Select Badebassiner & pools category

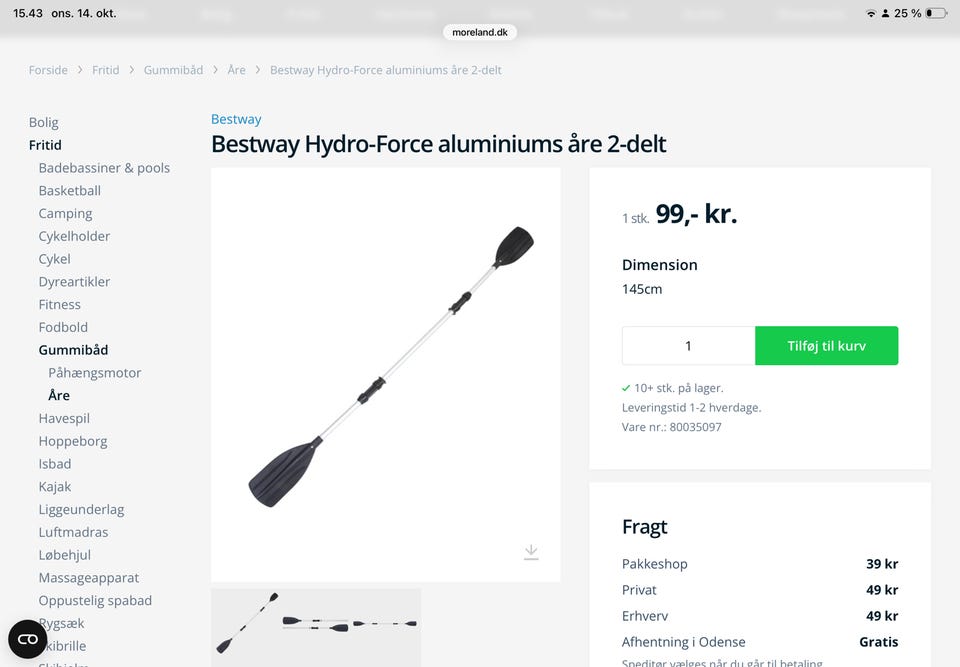click(x=104, y=168)
